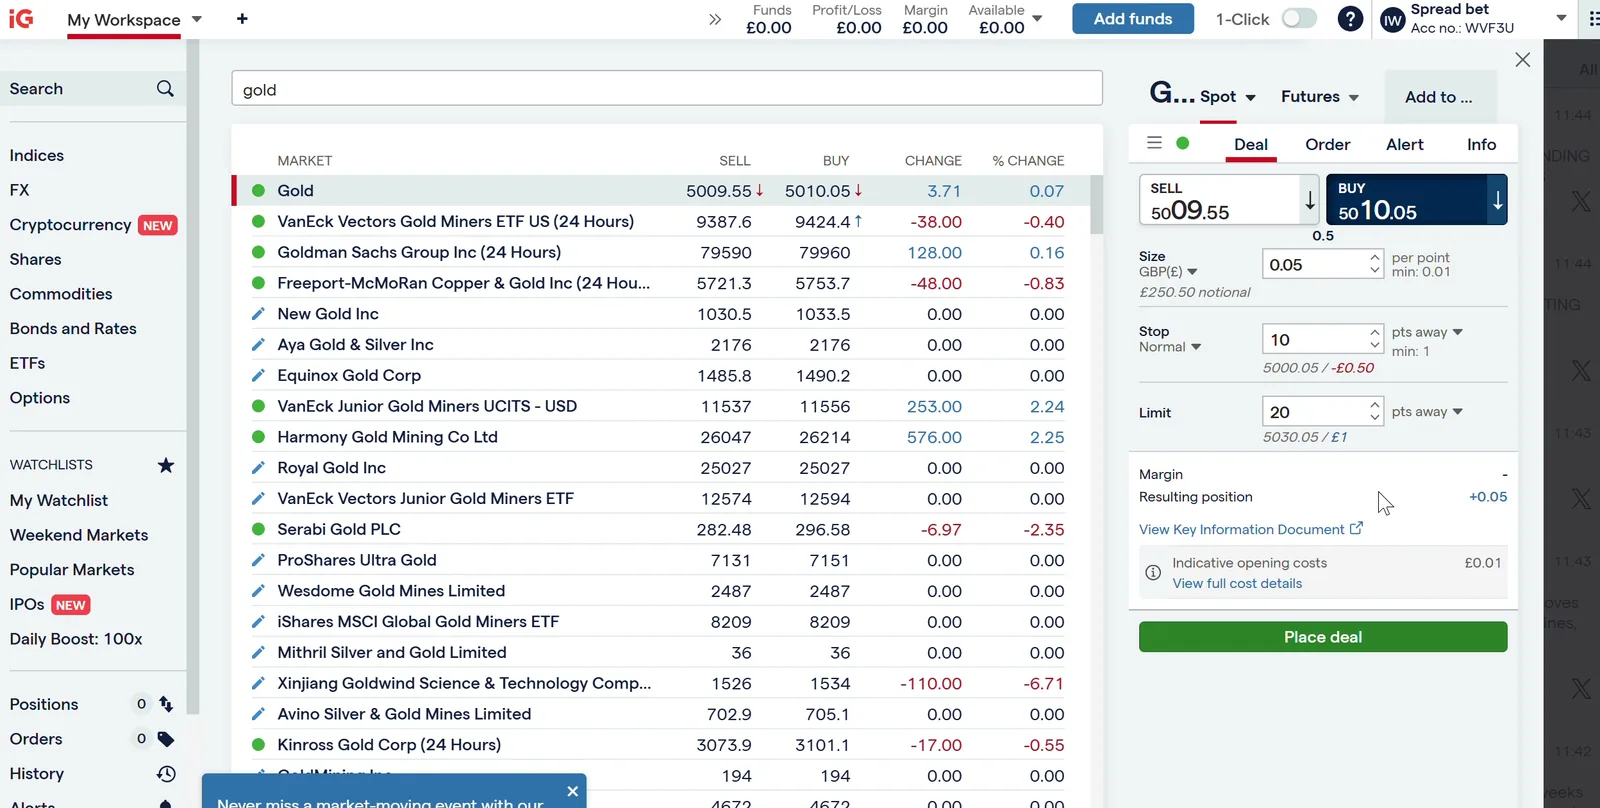
Task: Click the gold search input field
Action: [667, 88]
